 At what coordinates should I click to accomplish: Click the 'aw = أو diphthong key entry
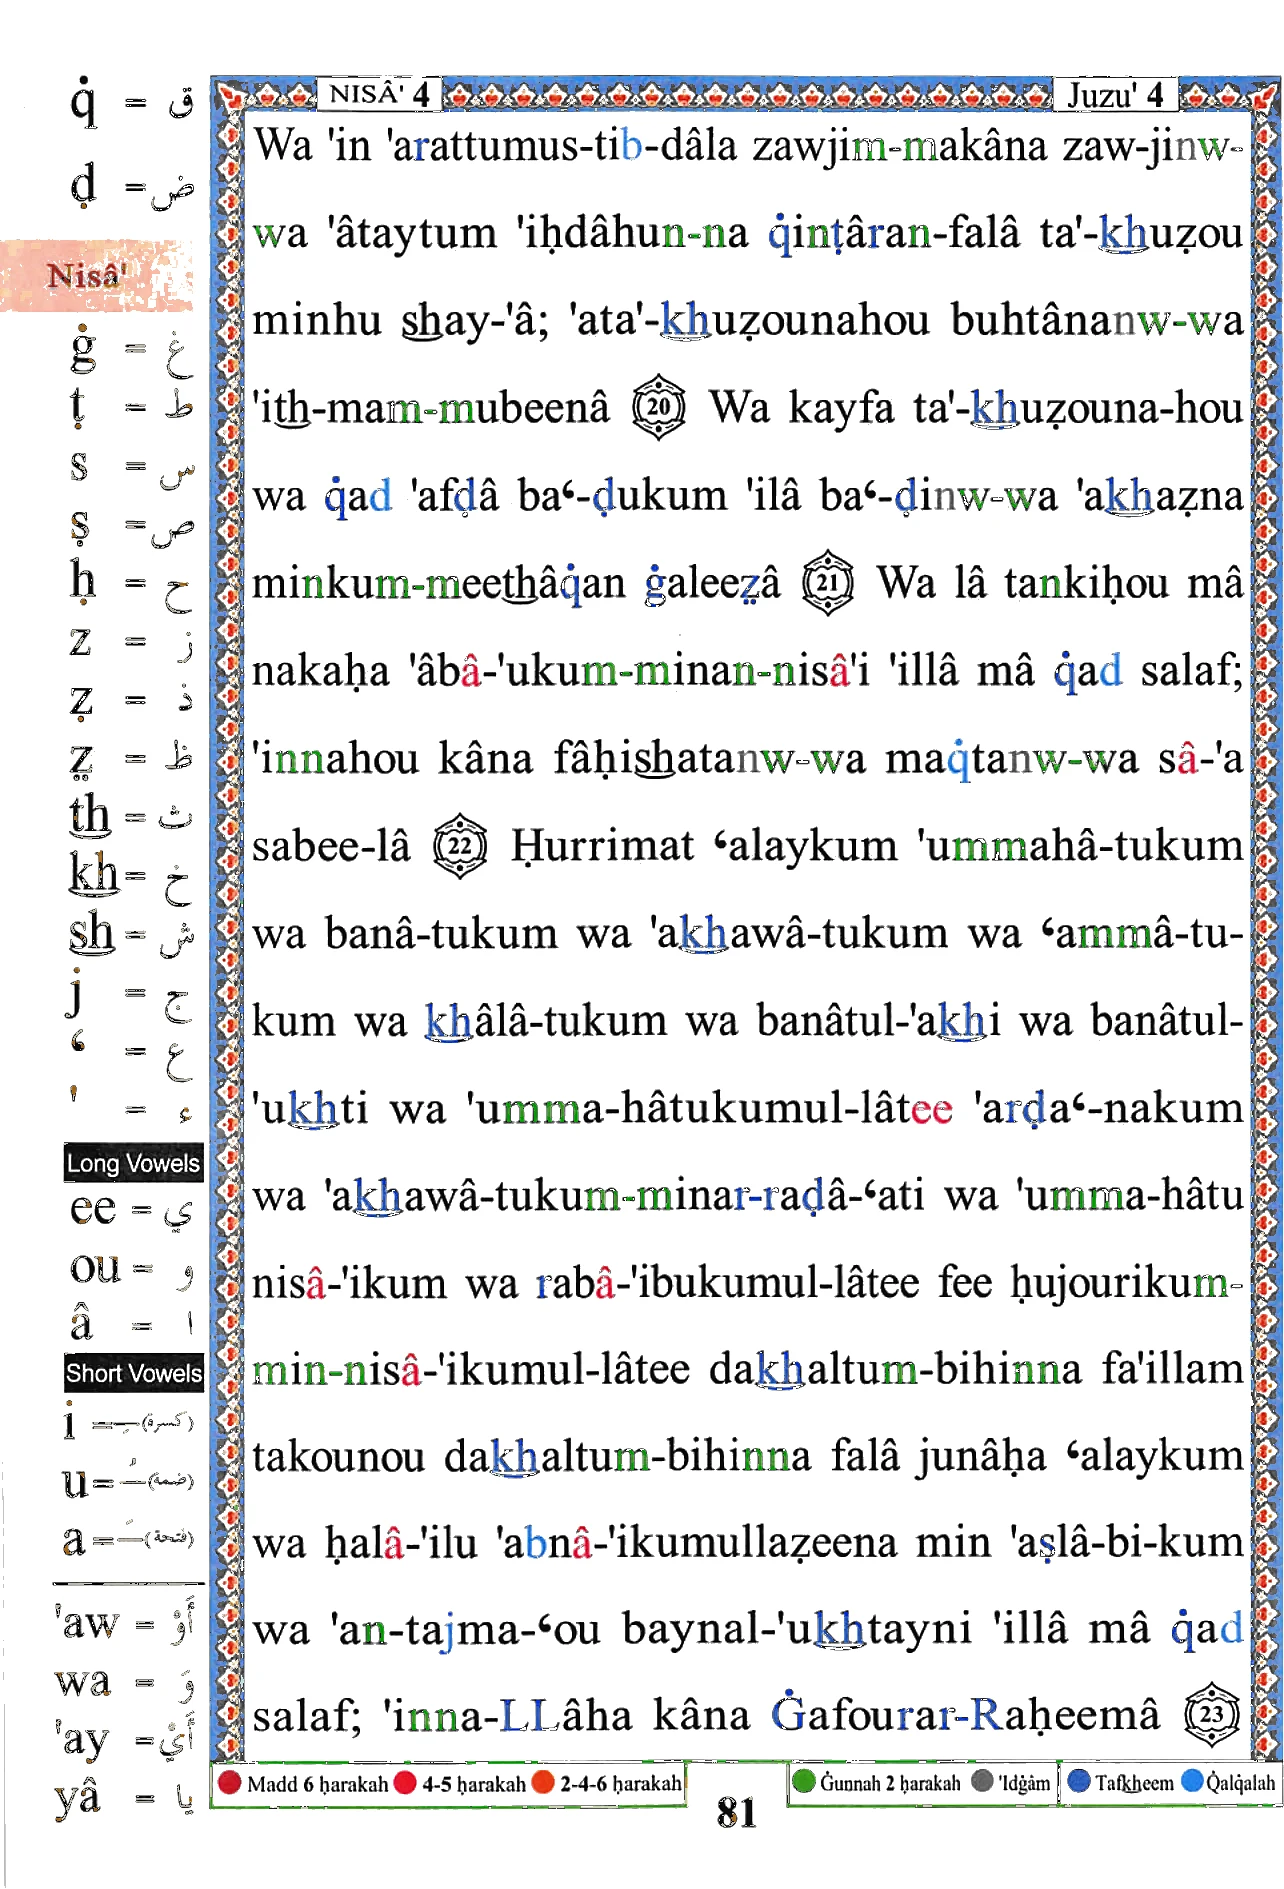coord(126,1623)
